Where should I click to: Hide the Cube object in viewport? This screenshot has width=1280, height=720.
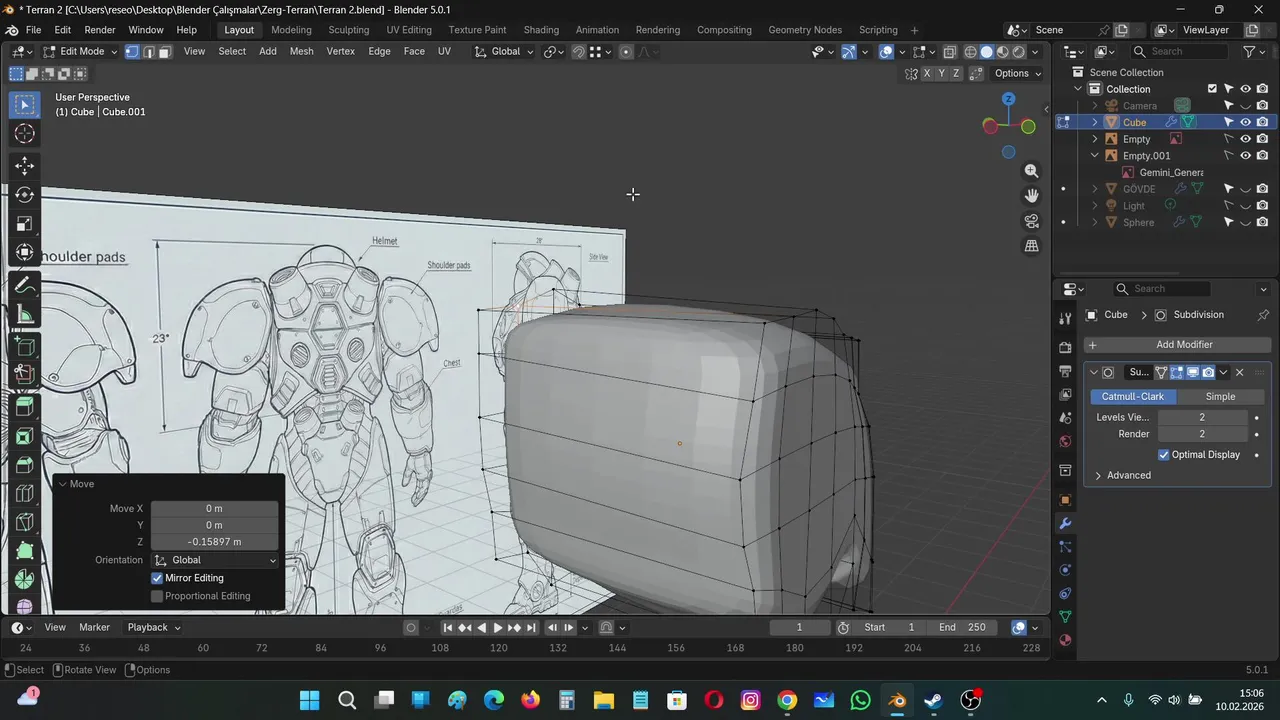pyautogui.click(x=1245, y=122)
